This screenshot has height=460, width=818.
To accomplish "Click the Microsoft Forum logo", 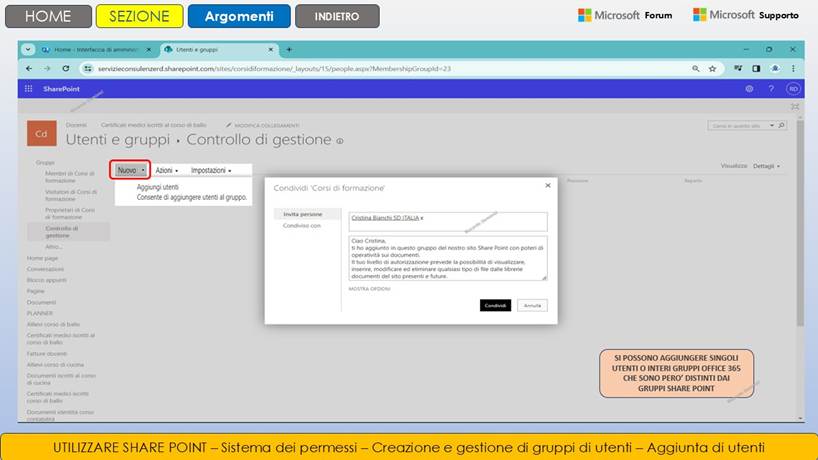I will (625, 15).
